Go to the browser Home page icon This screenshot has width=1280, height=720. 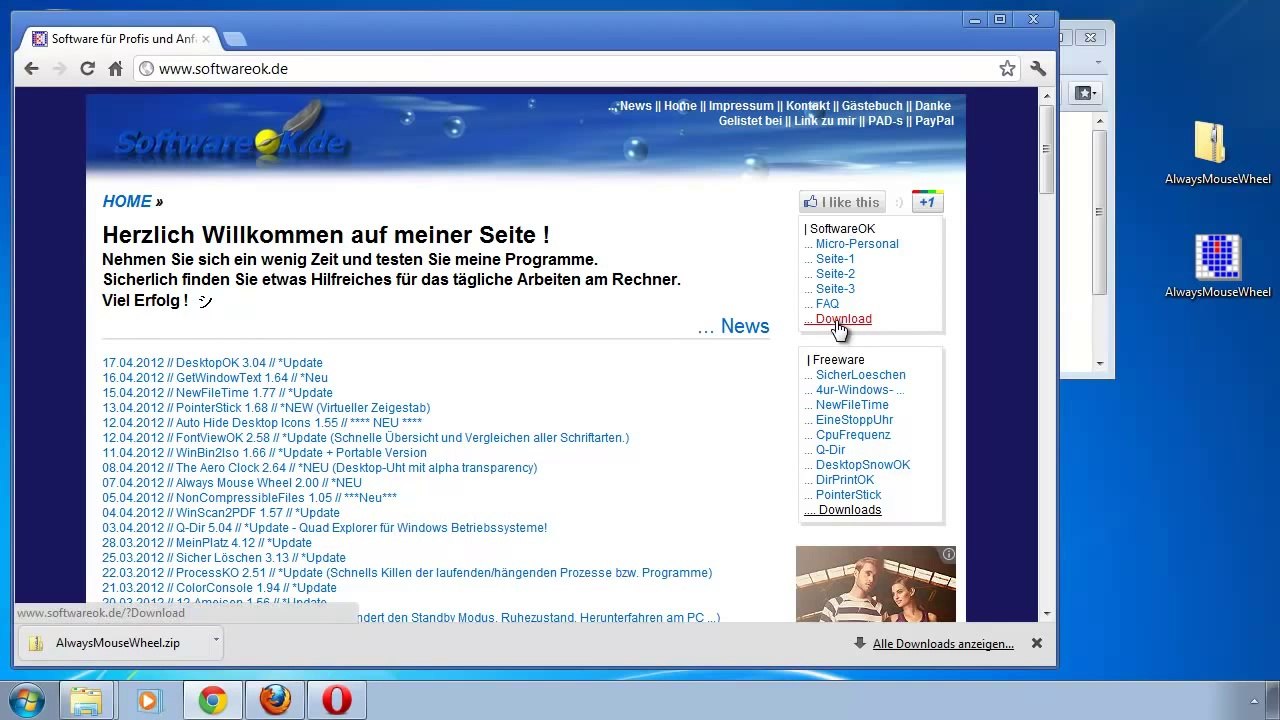point(115,69)
